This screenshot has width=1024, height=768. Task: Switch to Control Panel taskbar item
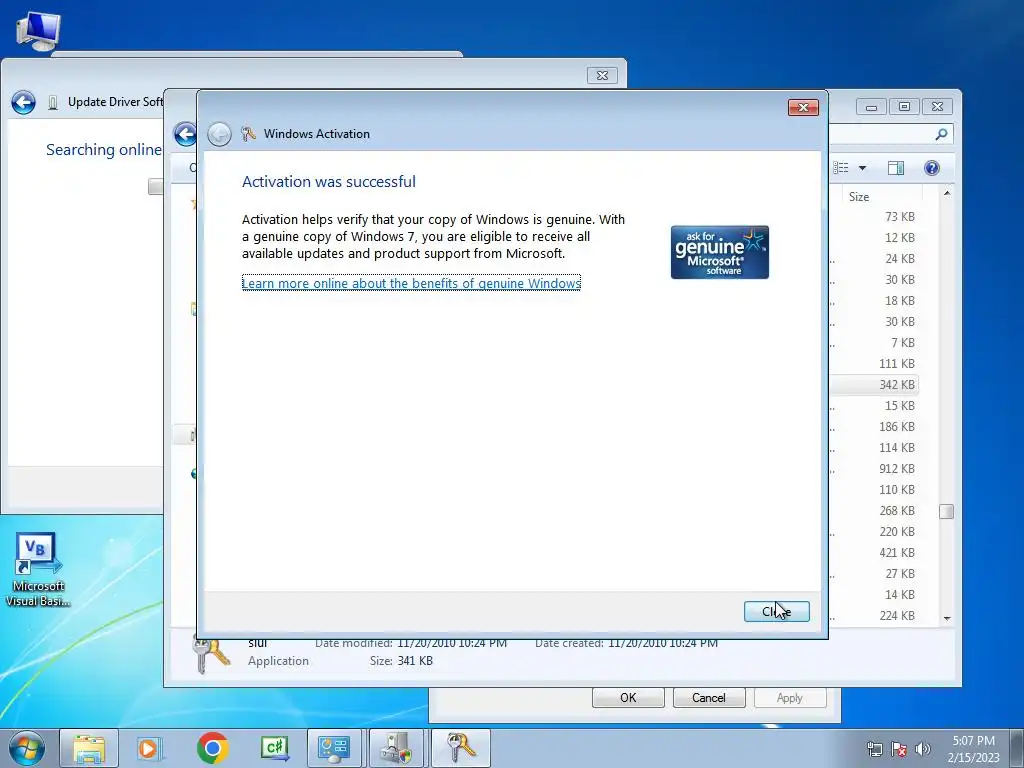tap(334, 748)
